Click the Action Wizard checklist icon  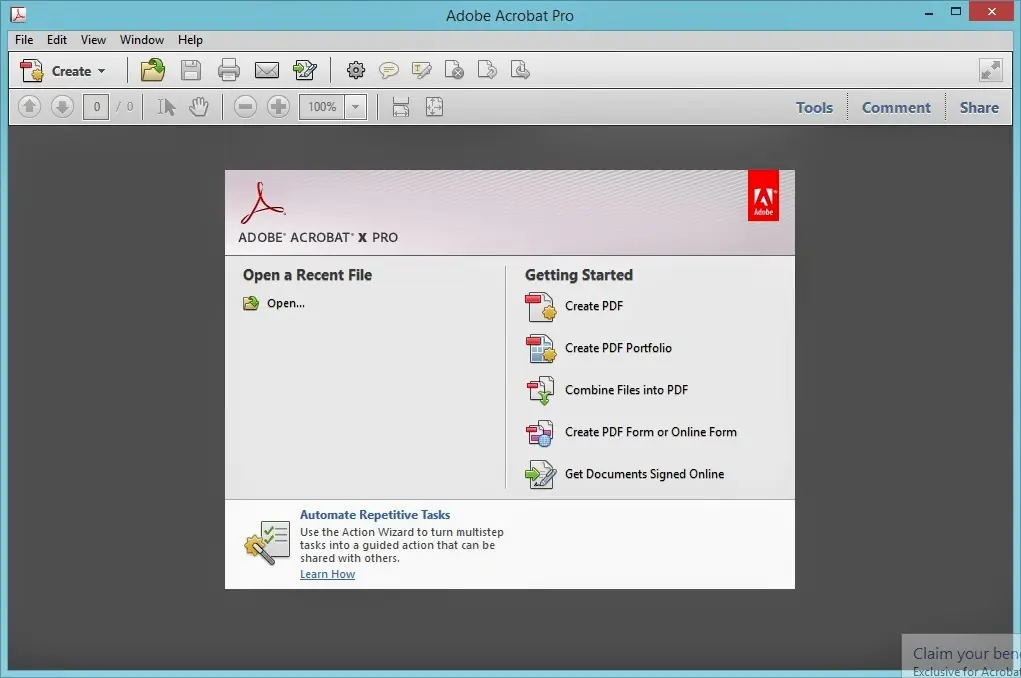[267, 543]
